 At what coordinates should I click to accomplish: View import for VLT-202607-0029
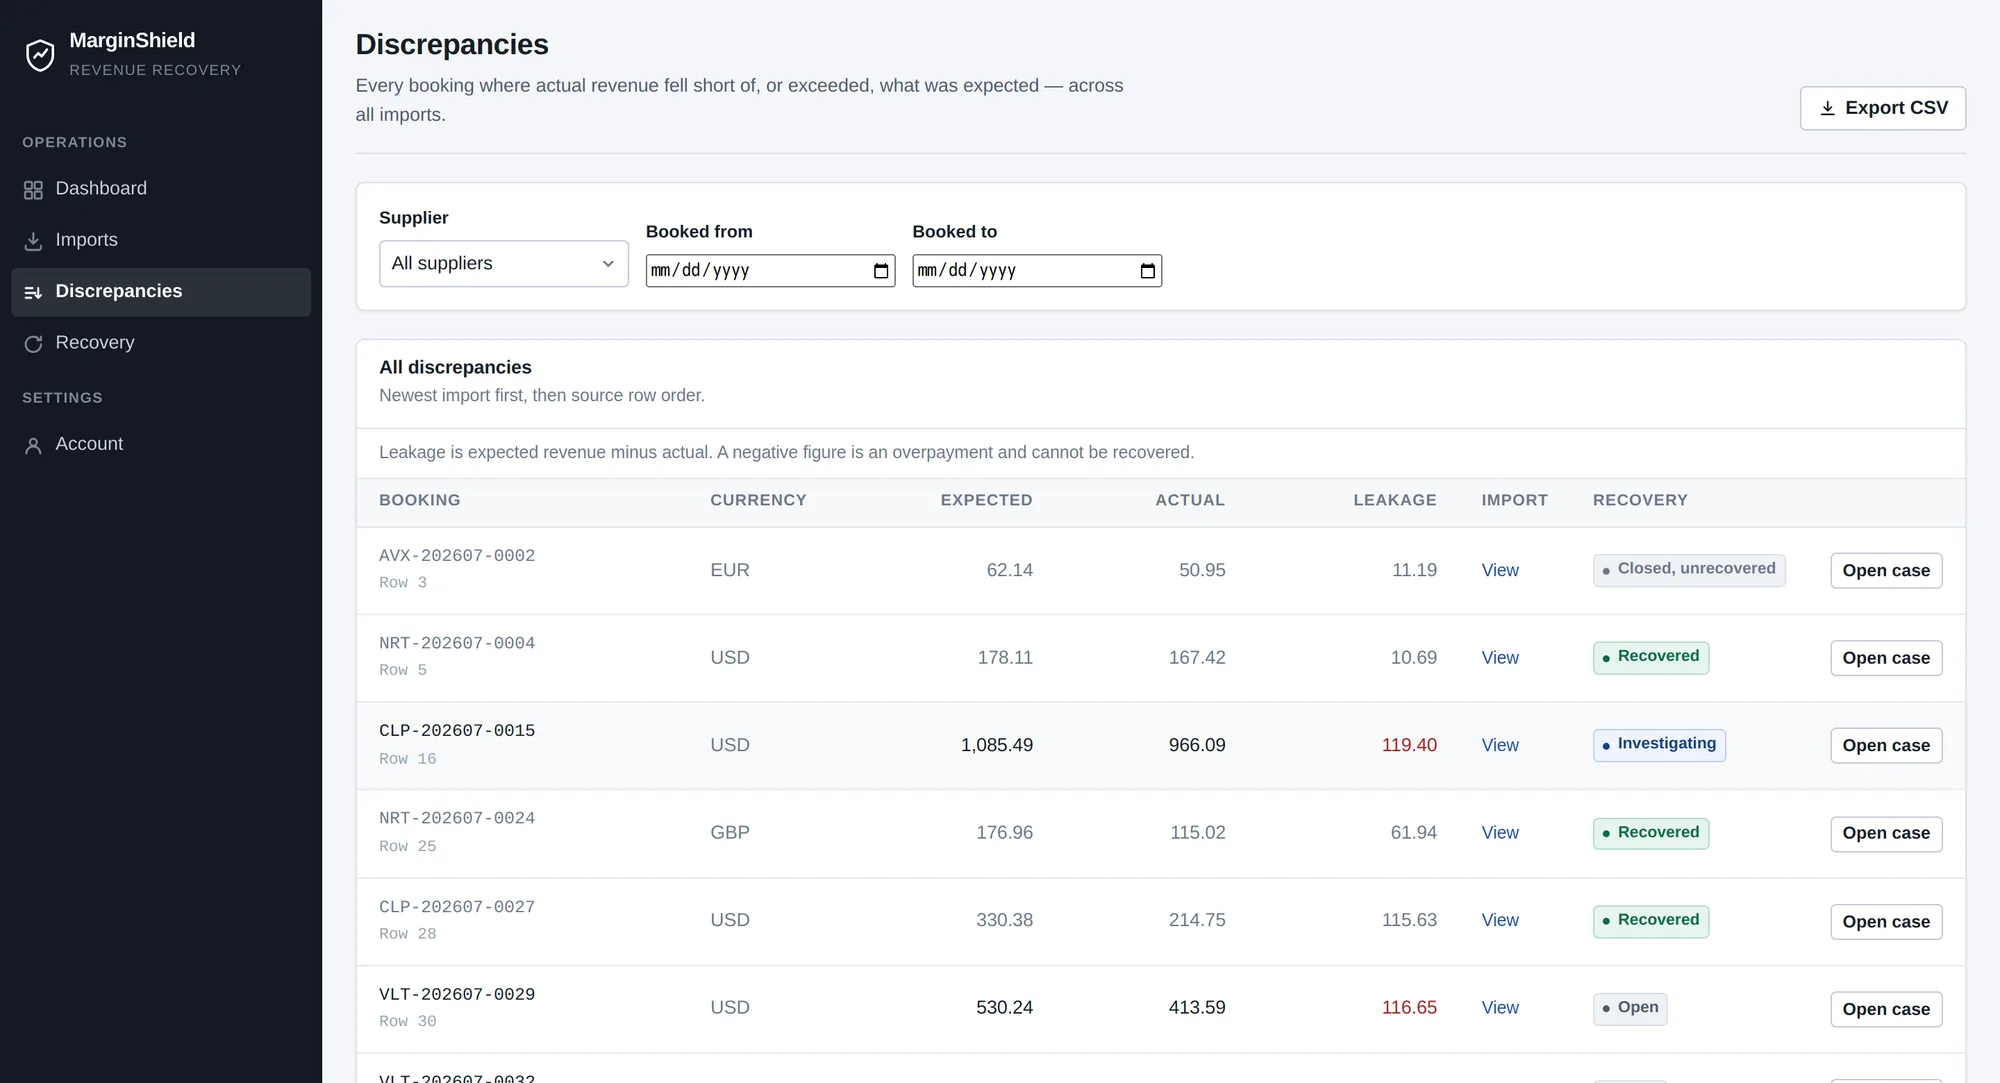coord(1500,1008)
